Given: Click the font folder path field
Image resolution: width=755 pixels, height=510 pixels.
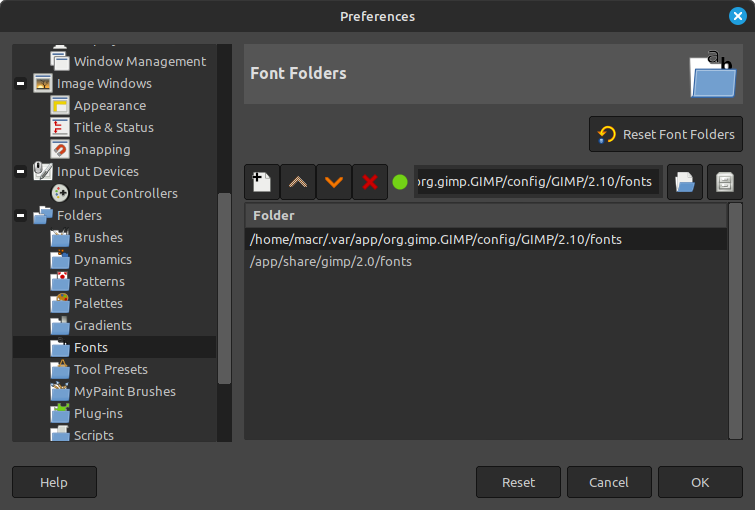Looking at the screenshot, I should [537, 182].
